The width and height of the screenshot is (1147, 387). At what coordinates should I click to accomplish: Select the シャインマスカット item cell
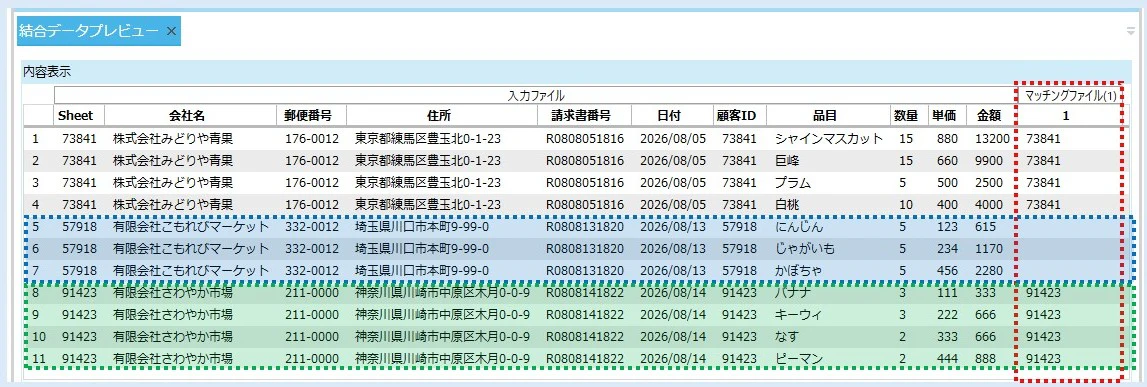coord(829,138)
